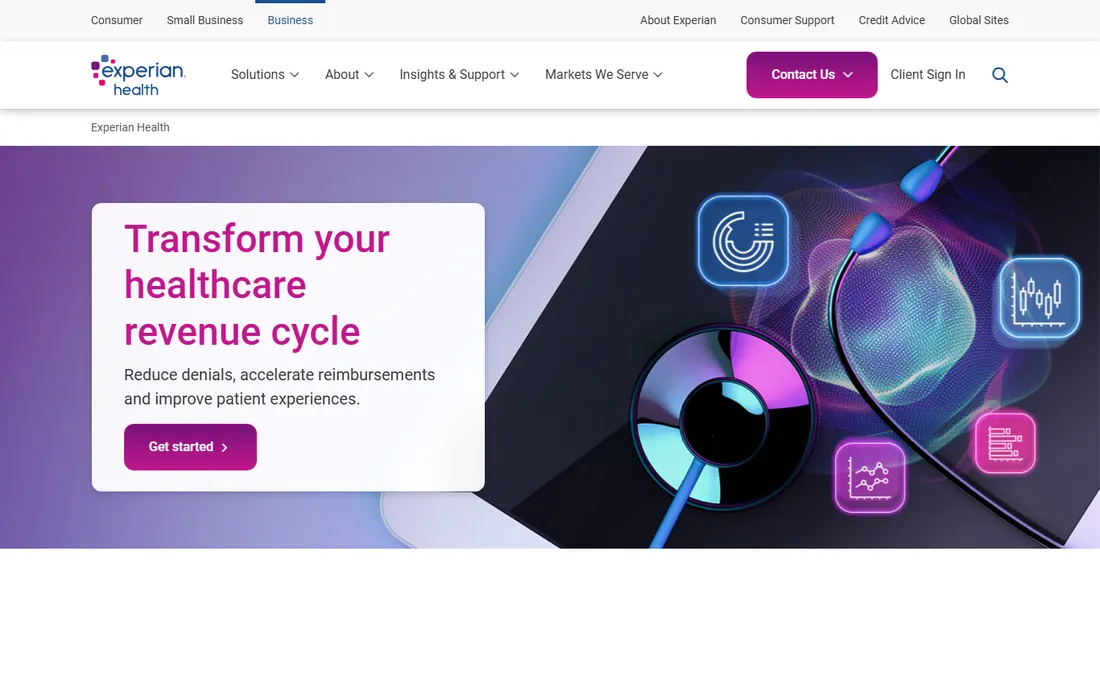The height and width of the screenshot is (688, 1100).
Task: Expand the Solutions menu
Action: (264, 74)
